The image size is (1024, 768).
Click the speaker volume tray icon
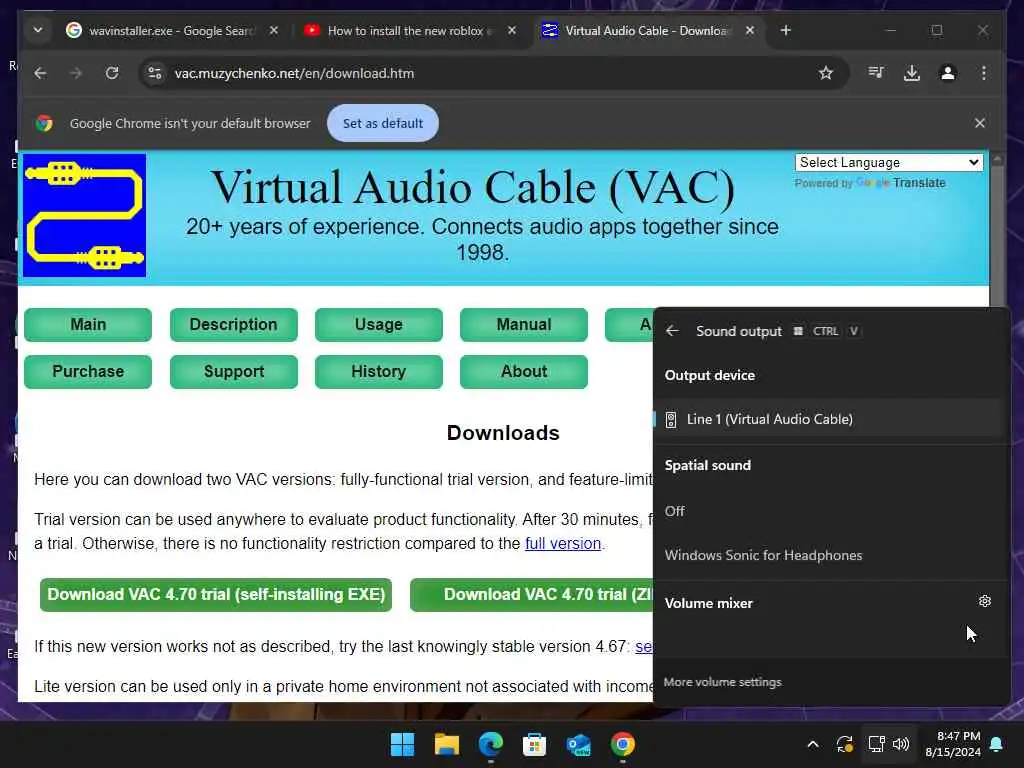(901, 744)
